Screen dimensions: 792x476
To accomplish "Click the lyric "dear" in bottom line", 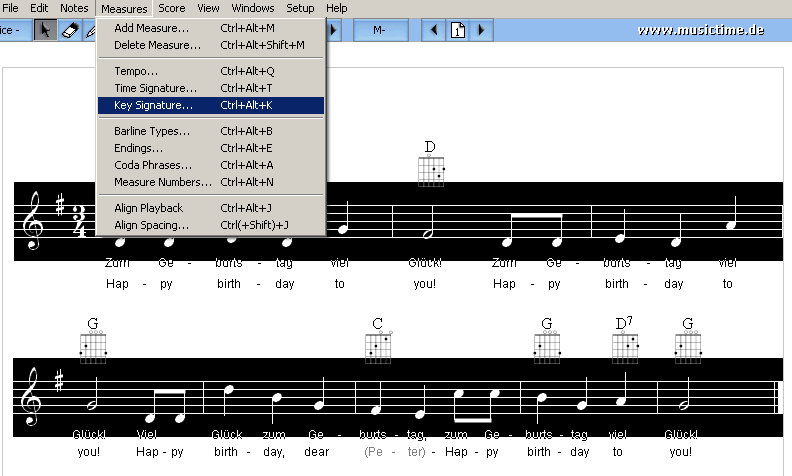I will click(x=317, y=452).
